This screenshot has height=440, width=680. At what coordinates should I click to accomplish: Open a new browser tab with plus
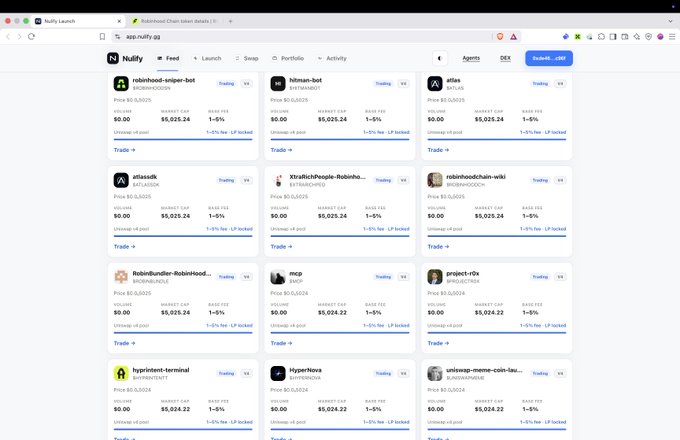coord(230,21)
